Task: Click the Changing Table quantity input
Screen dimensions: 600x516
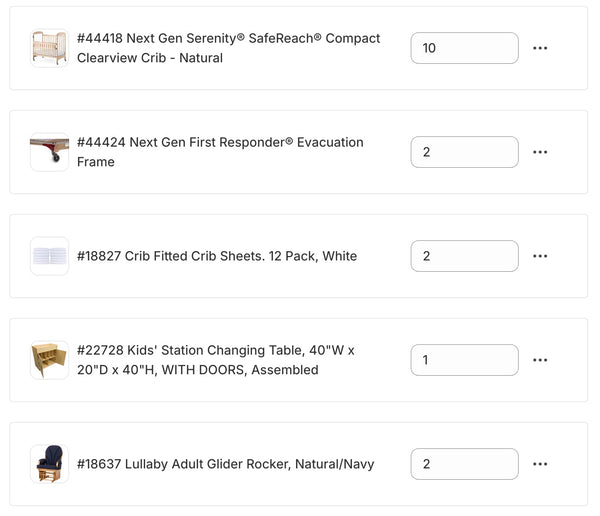Action: (464, 360)
